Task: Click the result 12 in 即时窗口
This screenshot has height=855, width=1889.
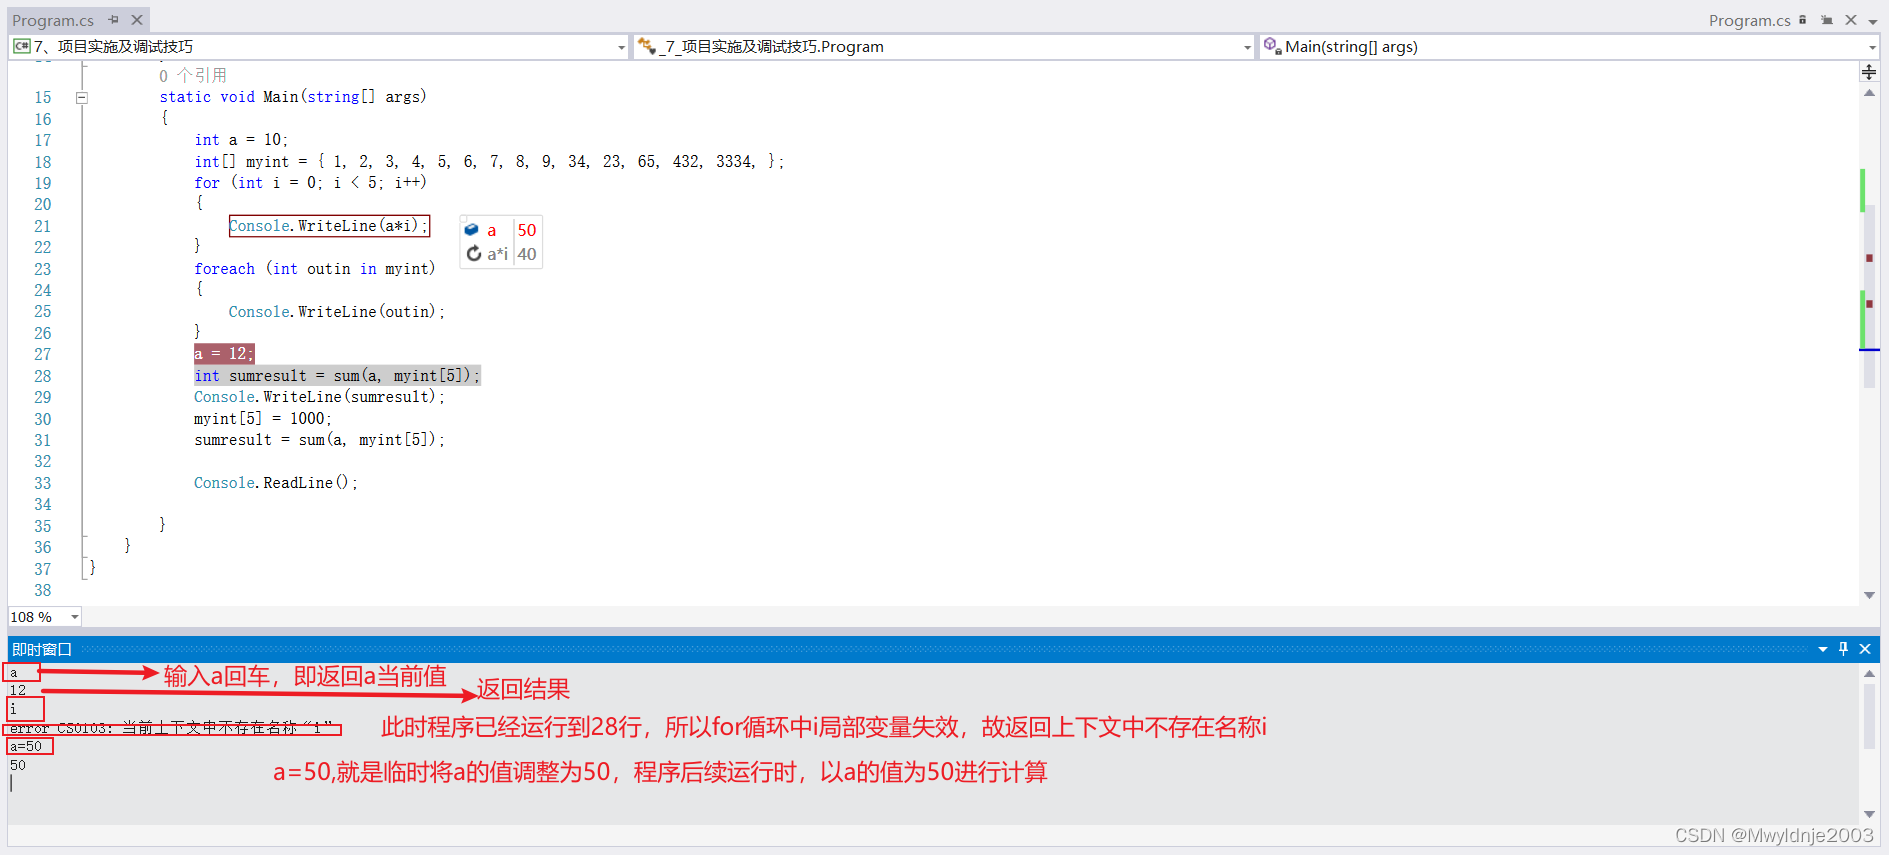Action: pos(18,691)
